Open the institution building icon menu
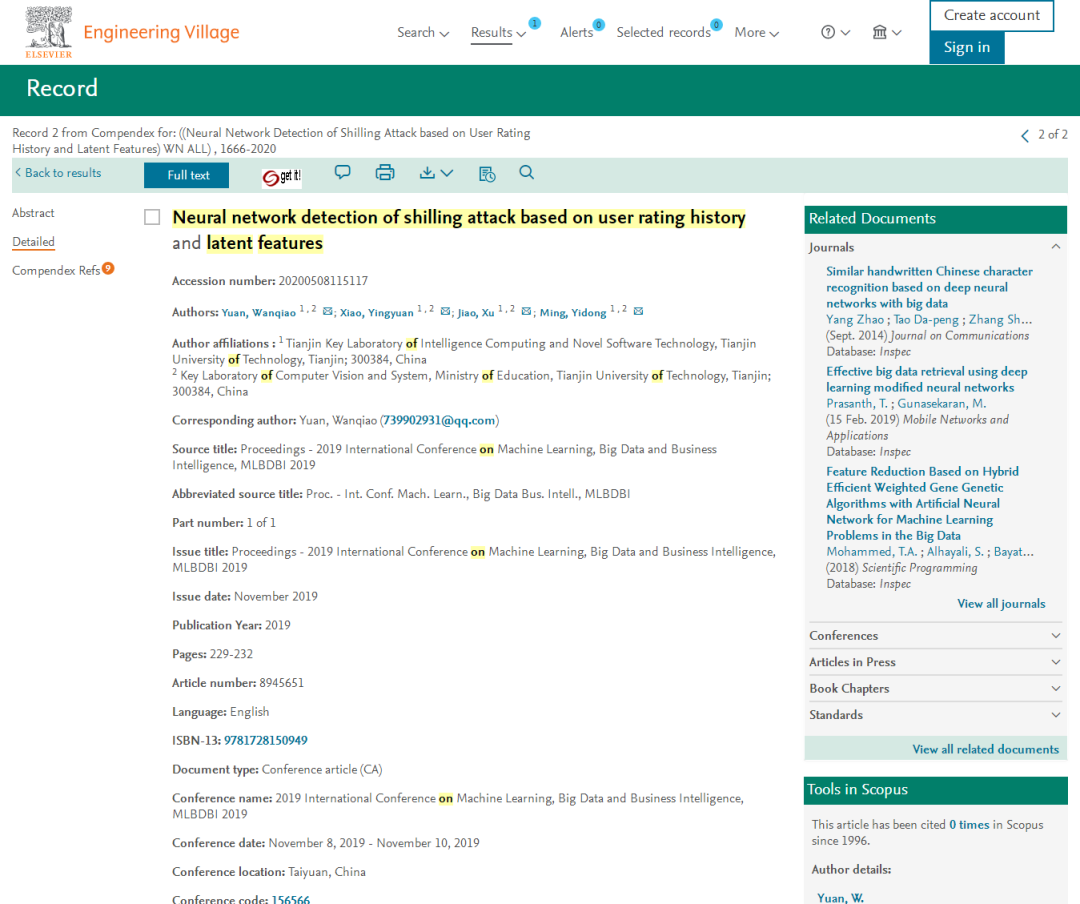The width and height of the screenshot is (1080, 904). (880, 32)
